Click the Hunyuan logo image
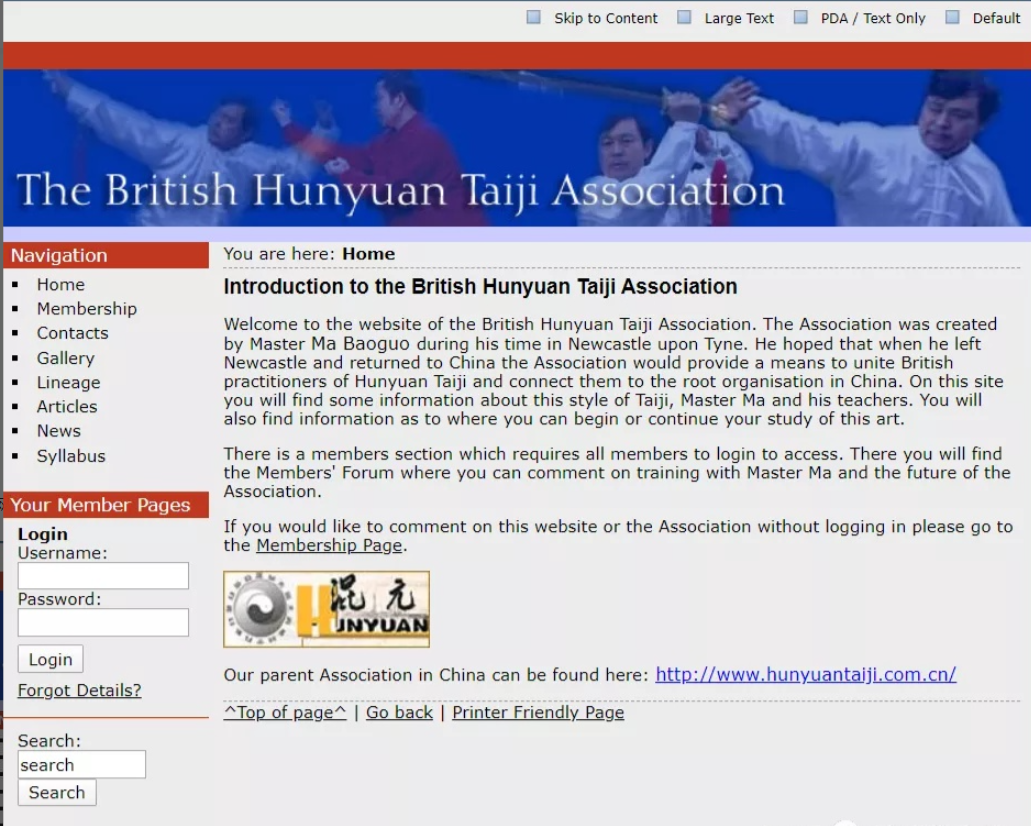The image size is (1031, 826). click(327, 609)
